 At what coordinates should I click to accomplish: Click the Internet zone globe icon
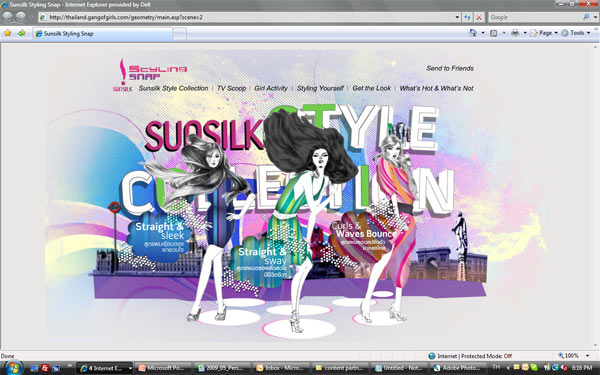coord(432,356)
